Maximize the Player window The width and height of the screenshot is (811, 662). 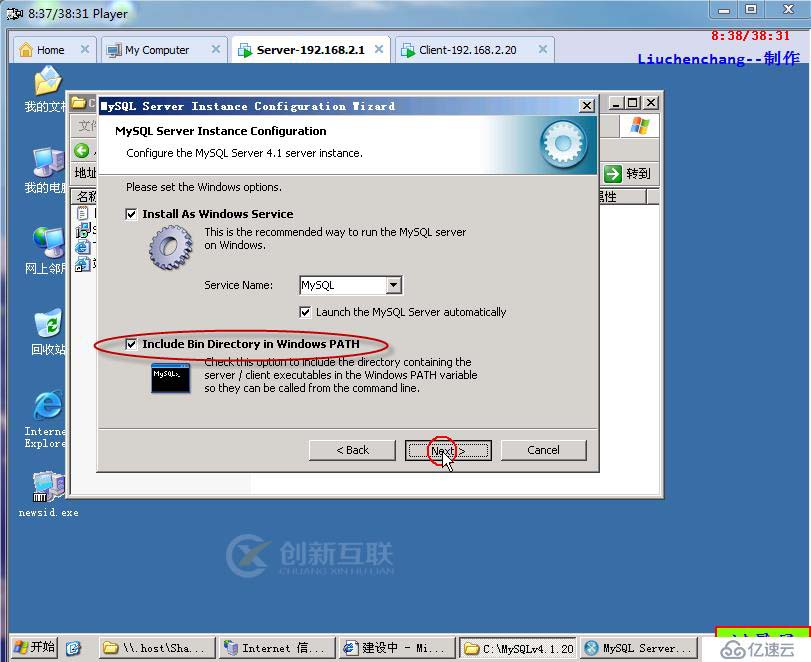click(x=751, y=9)
